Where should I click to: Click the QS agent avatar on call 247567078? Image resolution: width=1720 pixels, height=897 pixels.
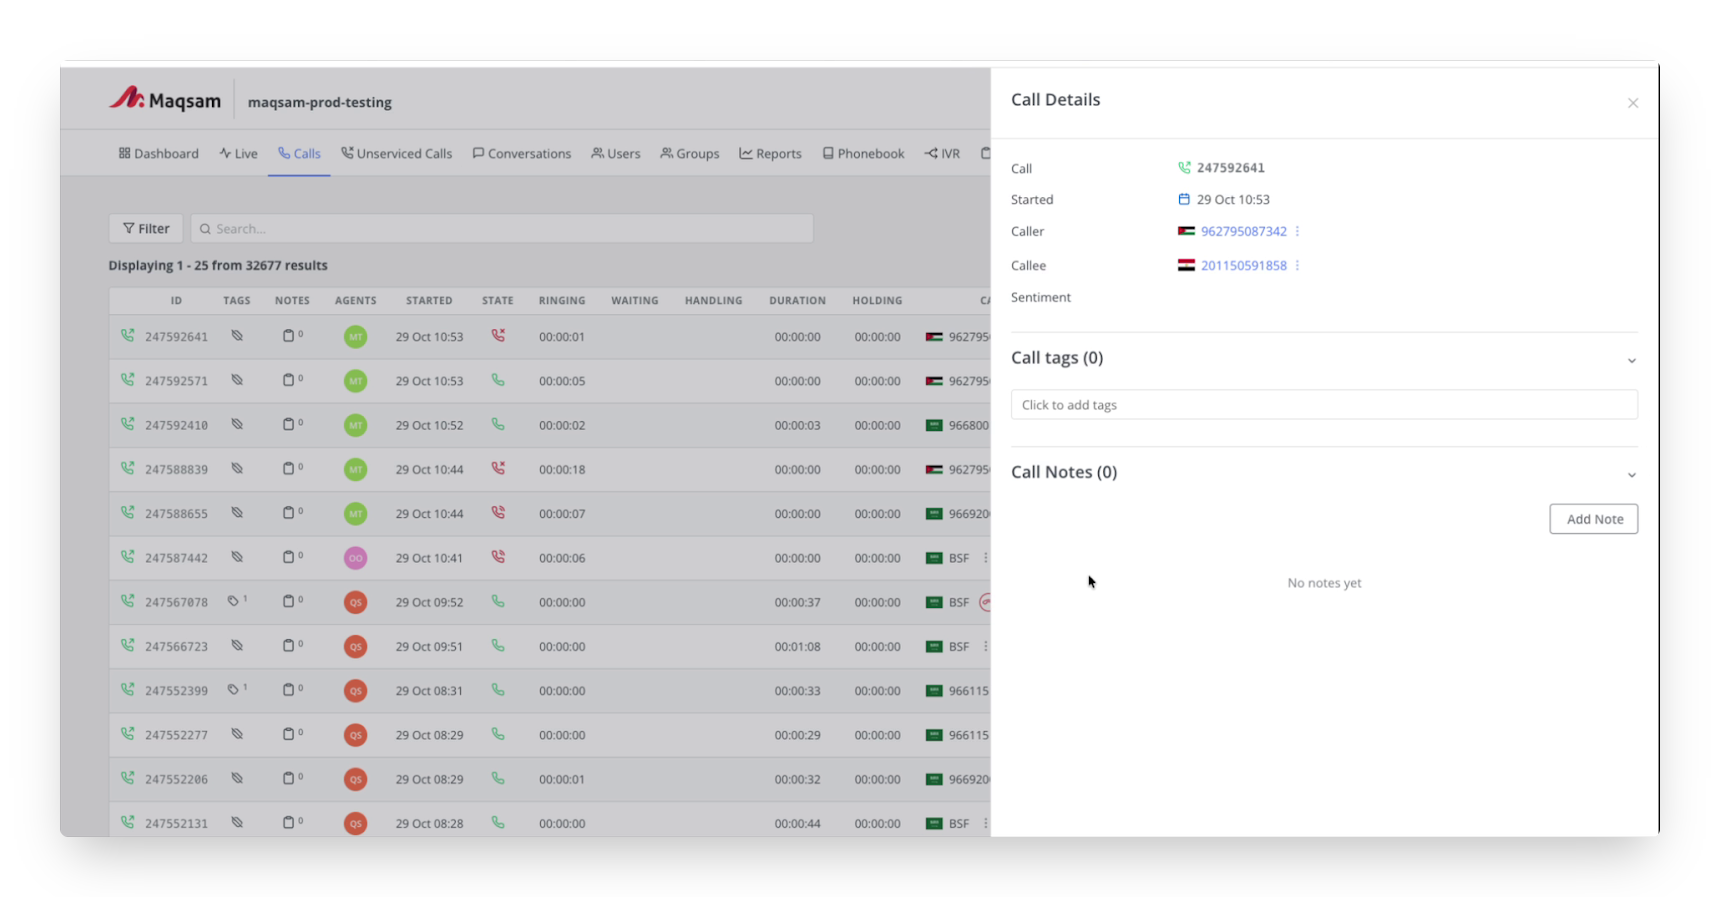pos(355,602)
